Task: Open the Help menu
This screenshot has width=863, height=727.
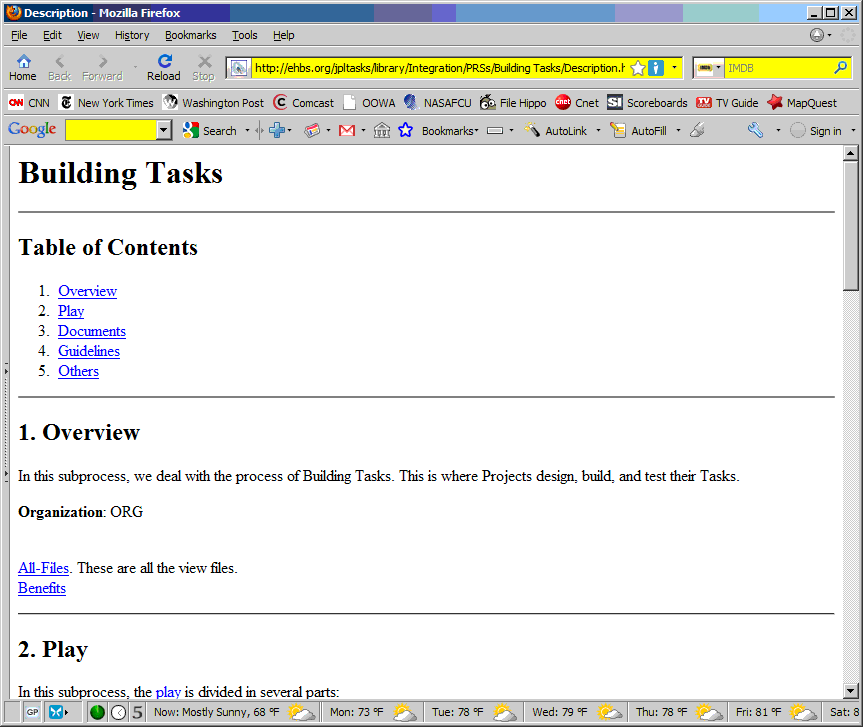Action: (283, 35)
